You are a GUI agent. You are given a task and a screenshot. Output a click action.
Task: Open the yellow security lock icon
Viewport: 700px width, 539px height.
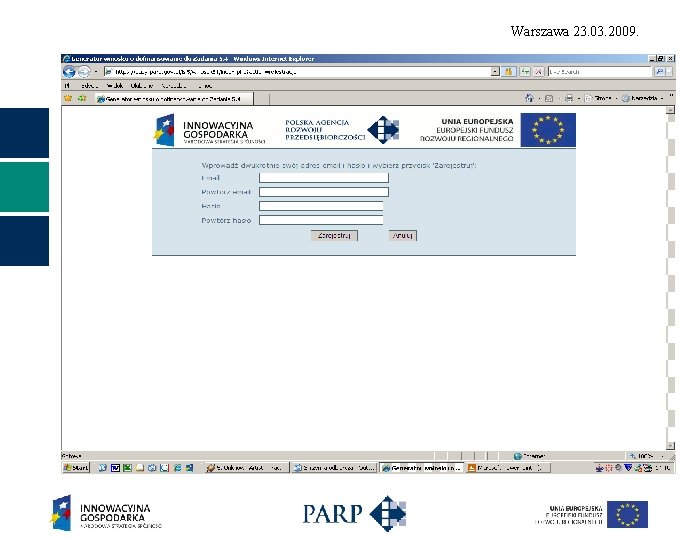tap(508, 71)
